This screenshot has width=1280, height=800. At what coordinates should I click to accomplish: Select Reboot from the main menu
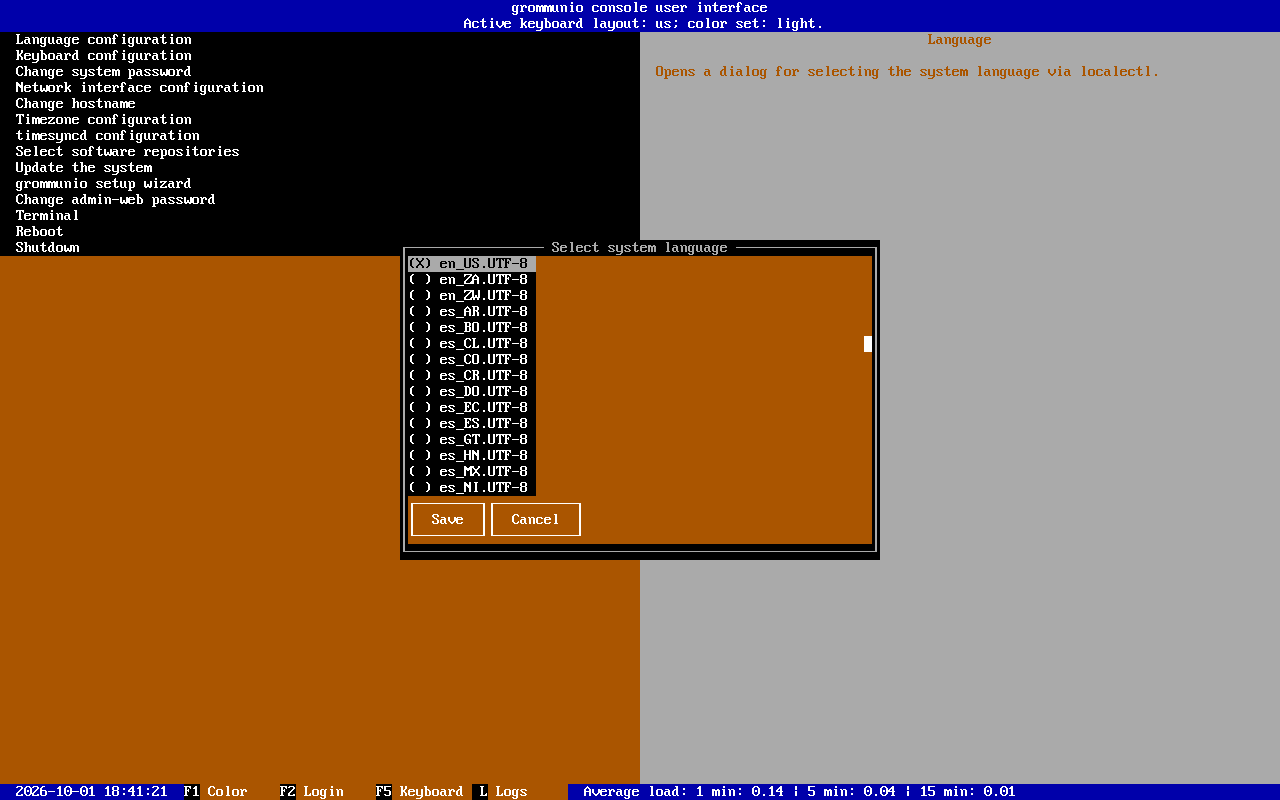pos(40,232)
